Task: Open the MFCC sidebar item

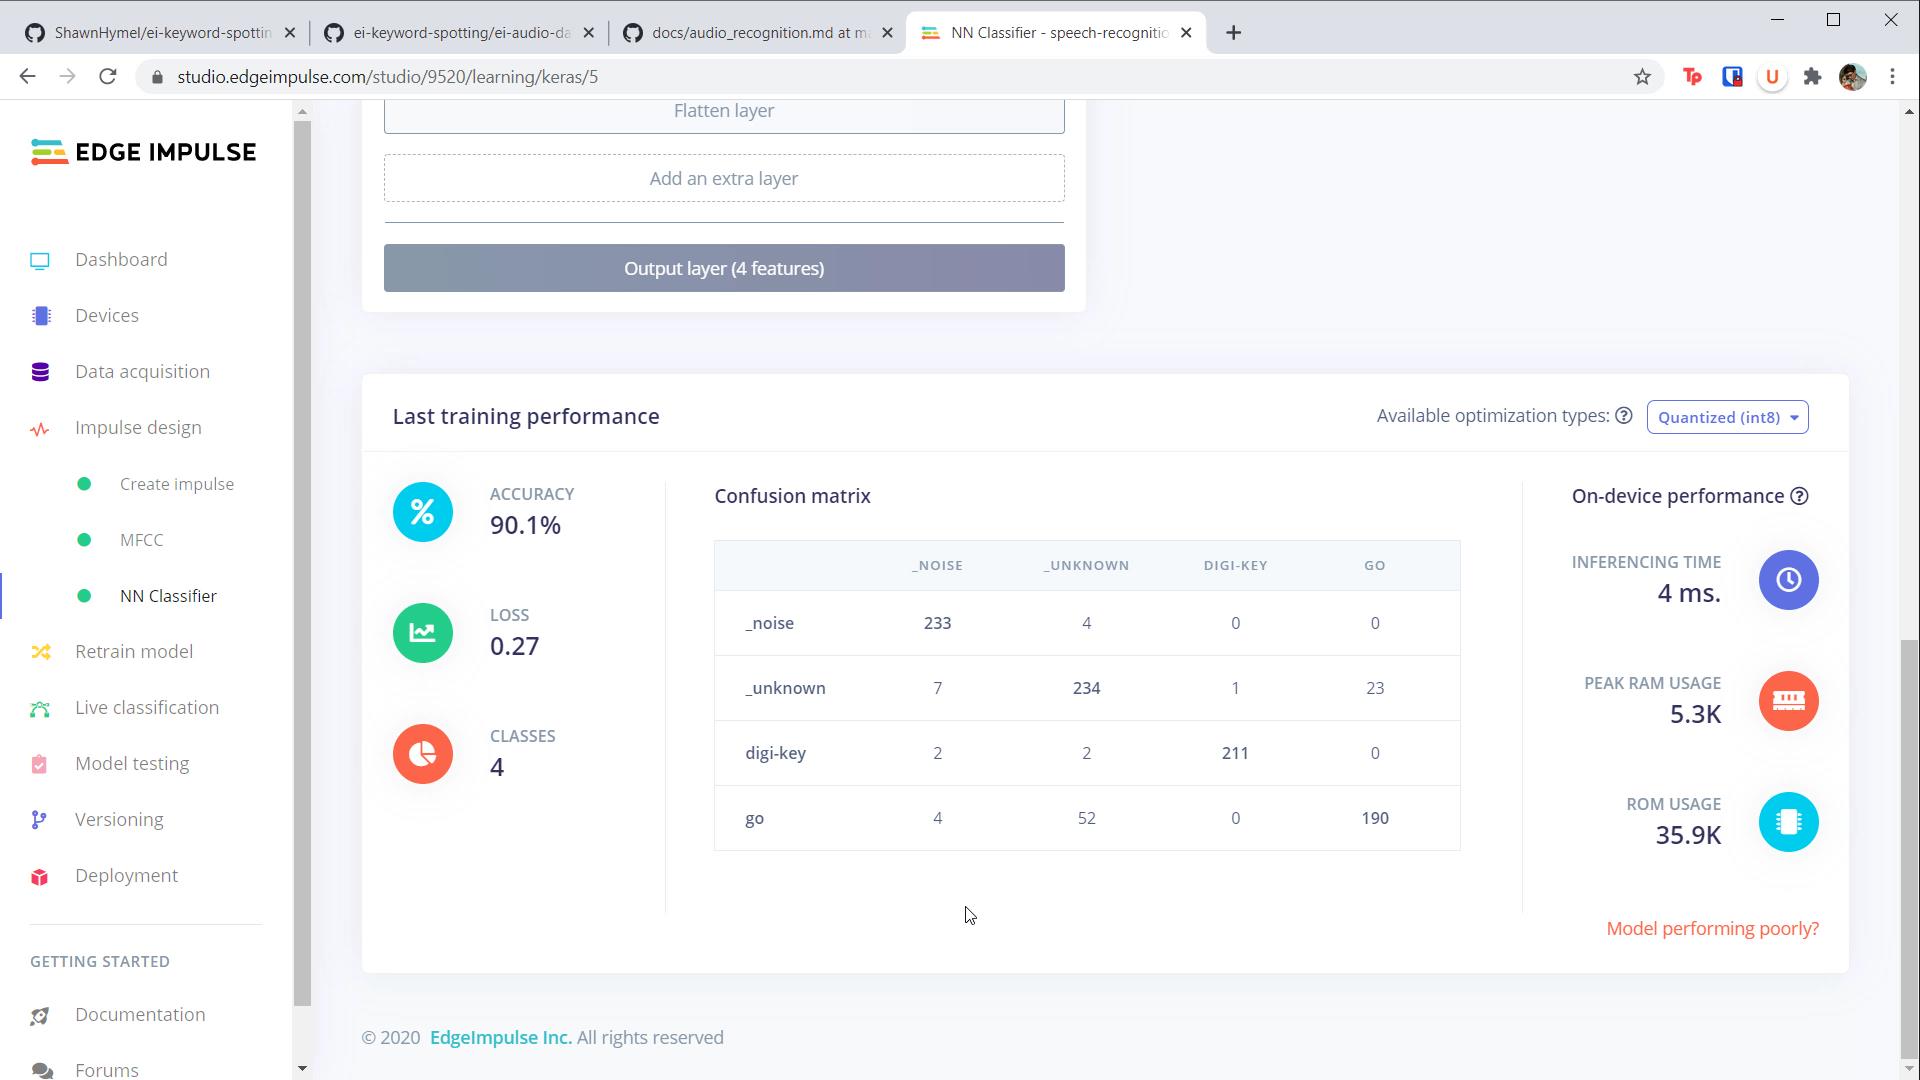Action: (141, 540)
